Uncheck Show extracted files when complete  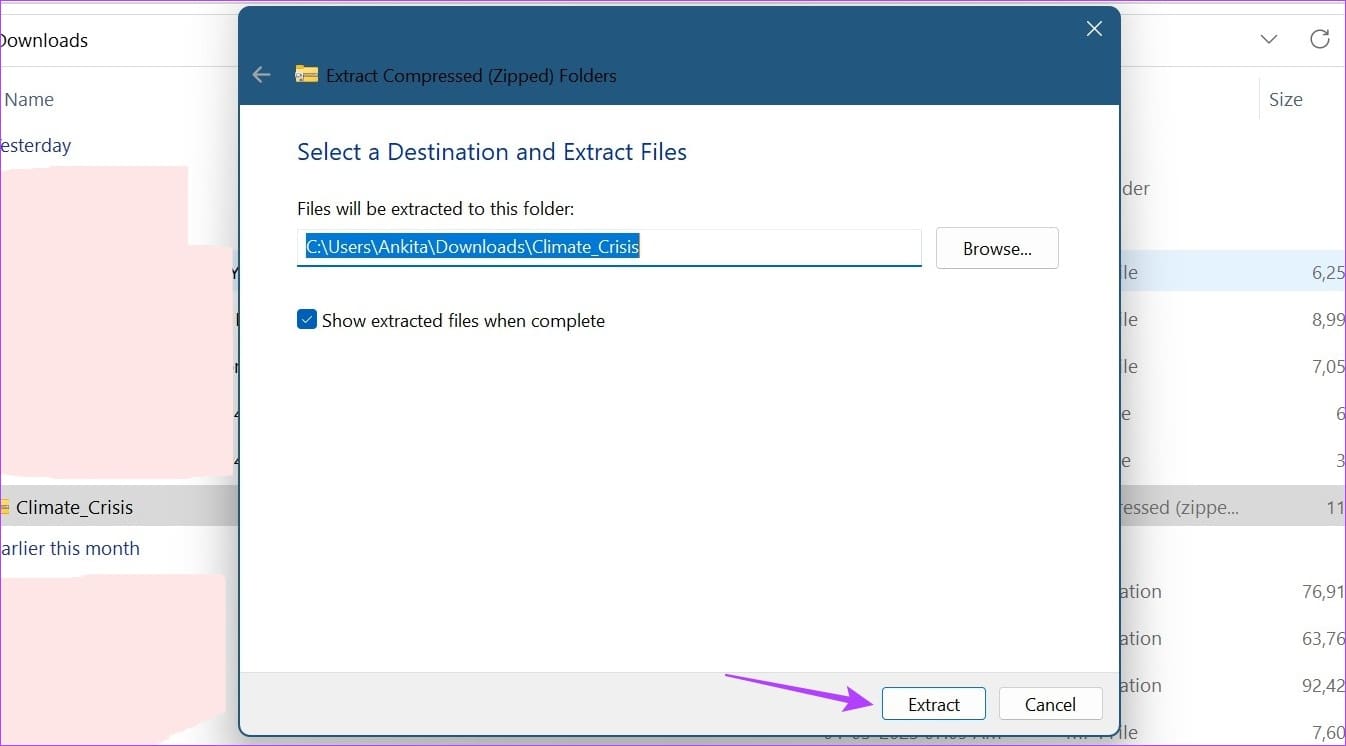click(x=307, y=320)
